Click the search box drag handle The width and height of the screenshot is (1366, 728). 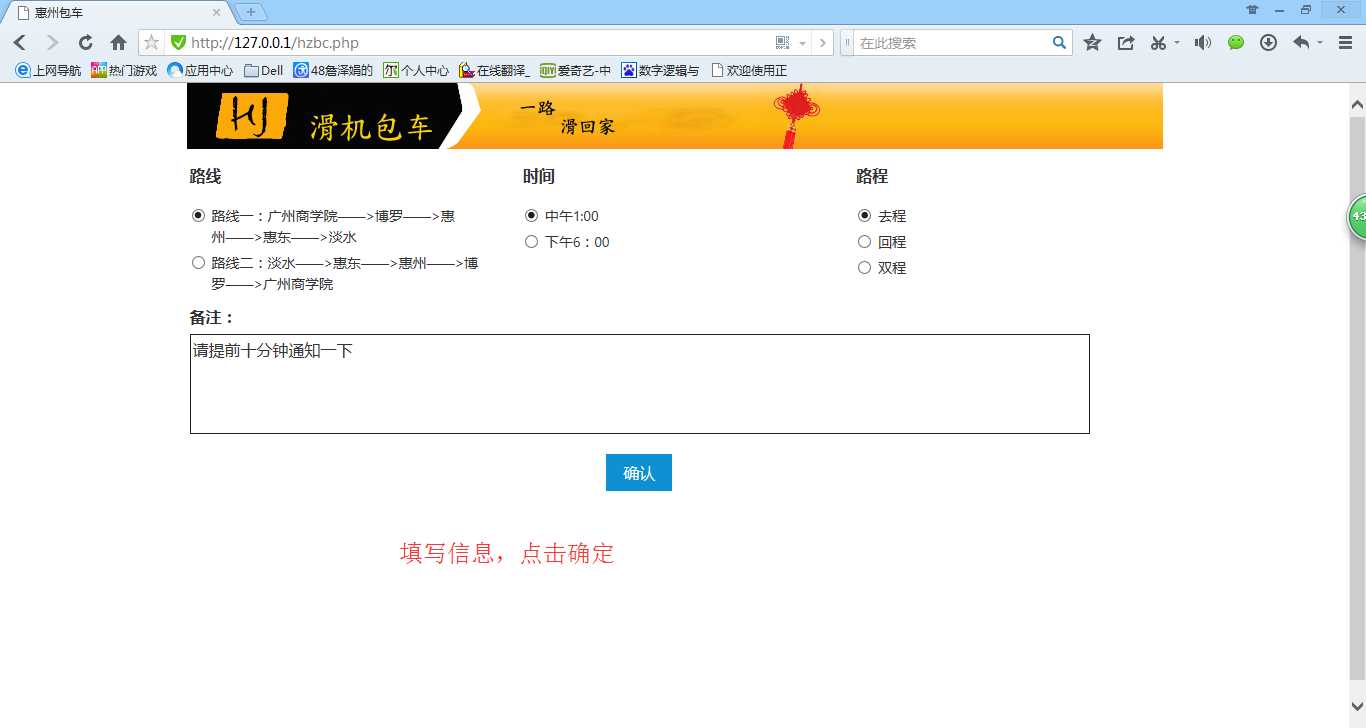(x=848, y=43)
